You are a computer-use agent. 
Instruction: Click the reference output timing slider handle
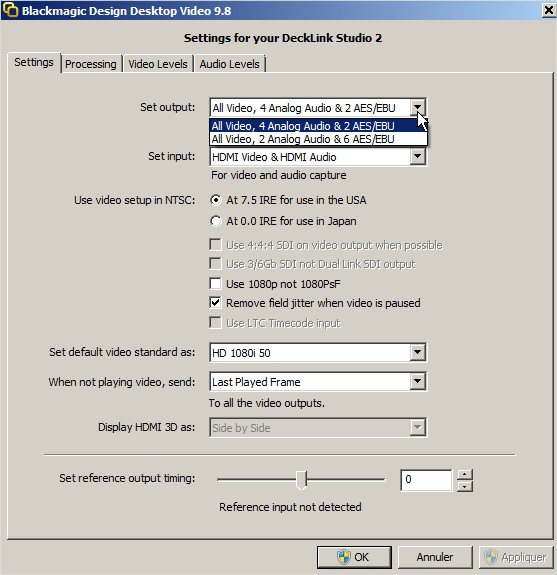pos(301,480)
